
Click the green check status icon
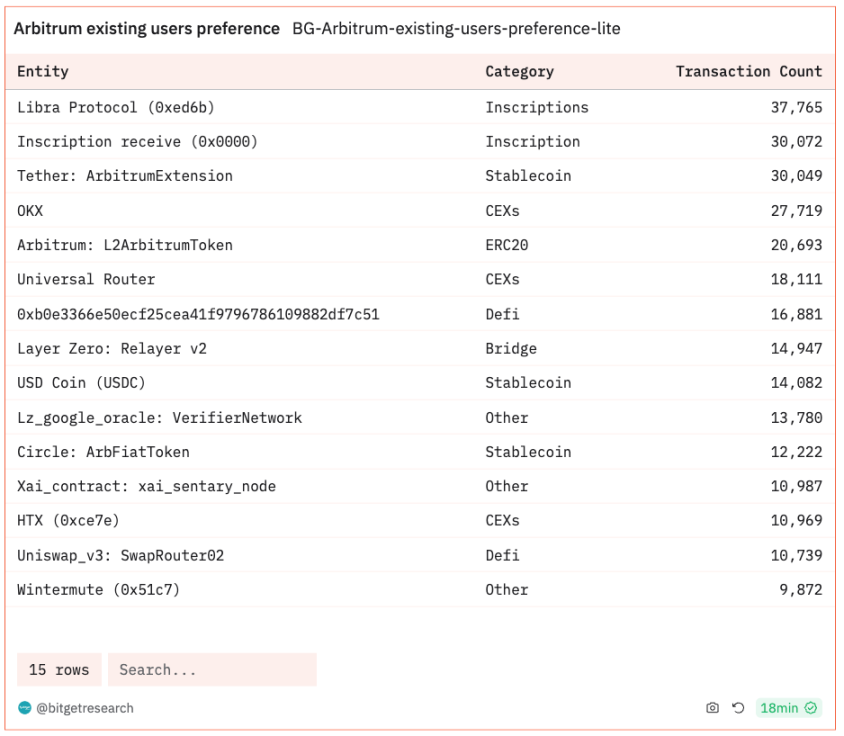[812, 708]
